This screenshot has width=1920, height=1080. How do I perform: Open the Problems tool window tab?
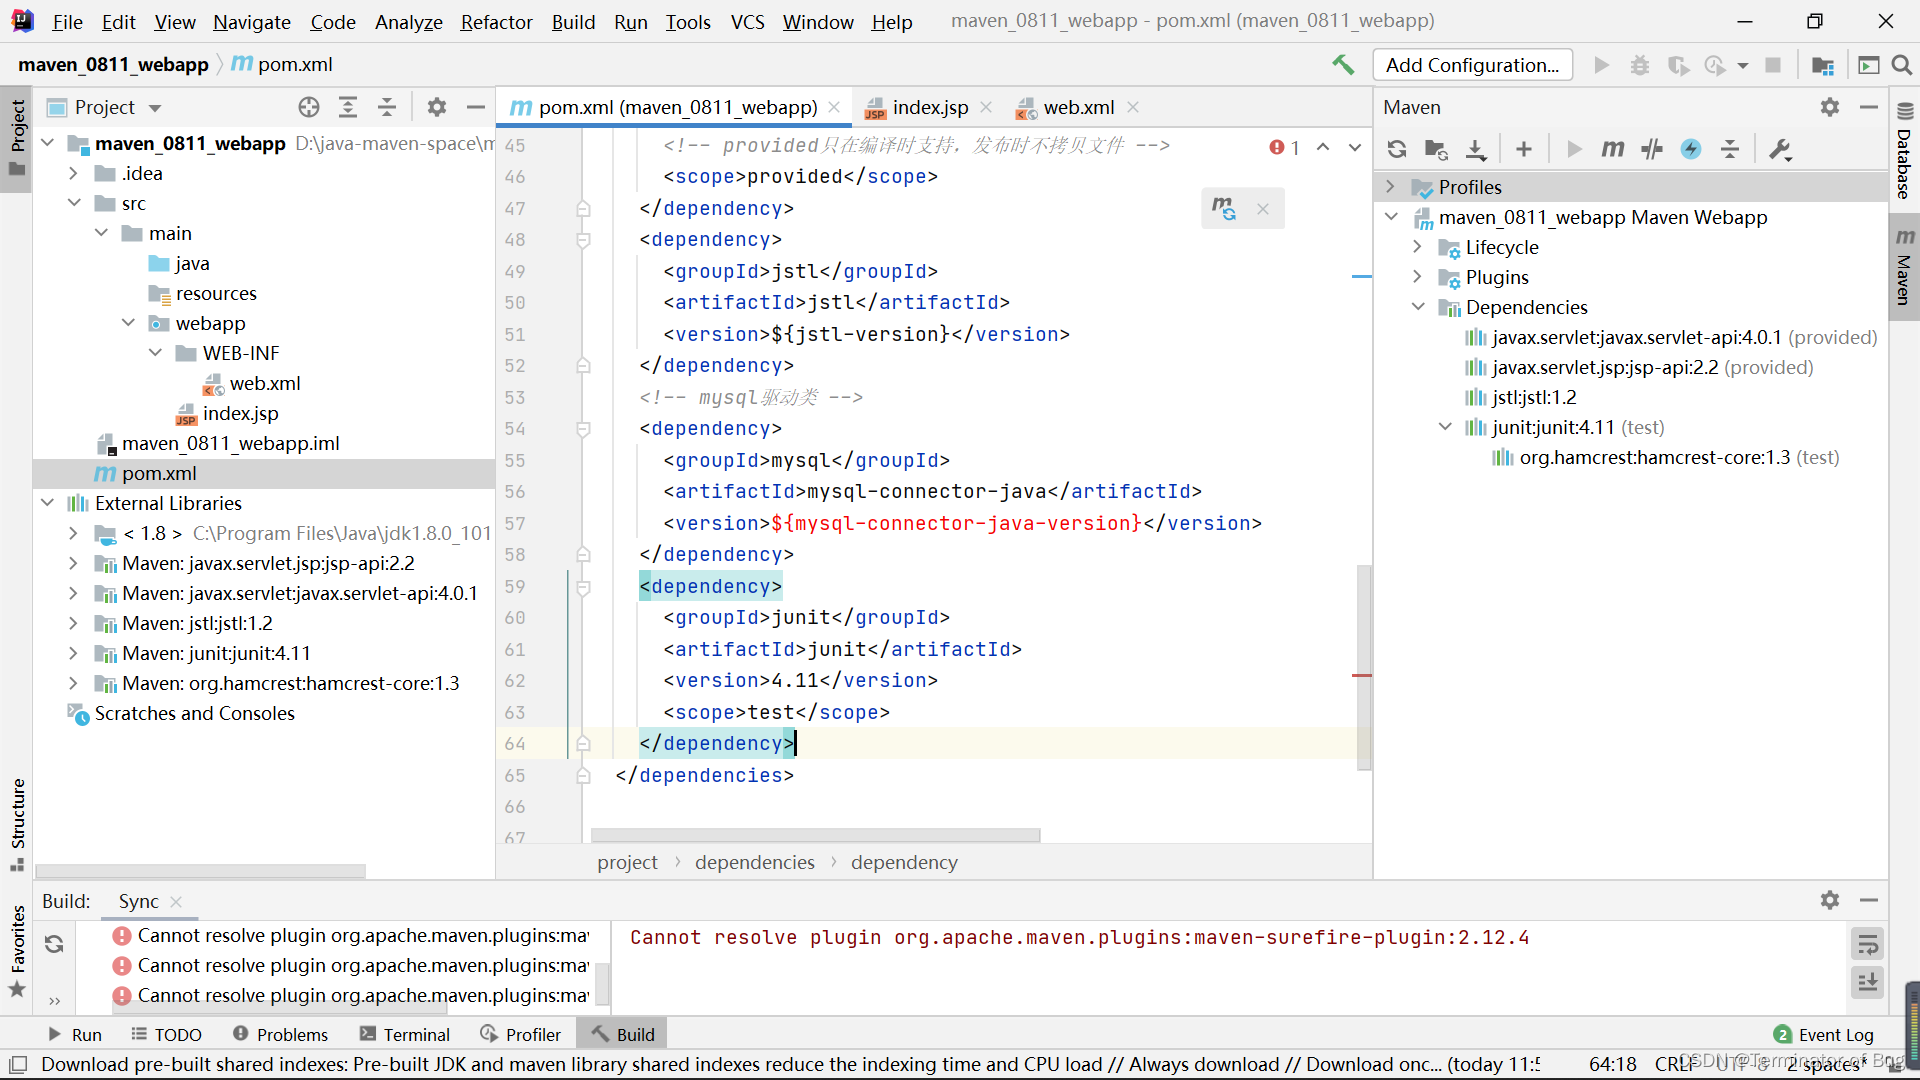(280, 1034)
